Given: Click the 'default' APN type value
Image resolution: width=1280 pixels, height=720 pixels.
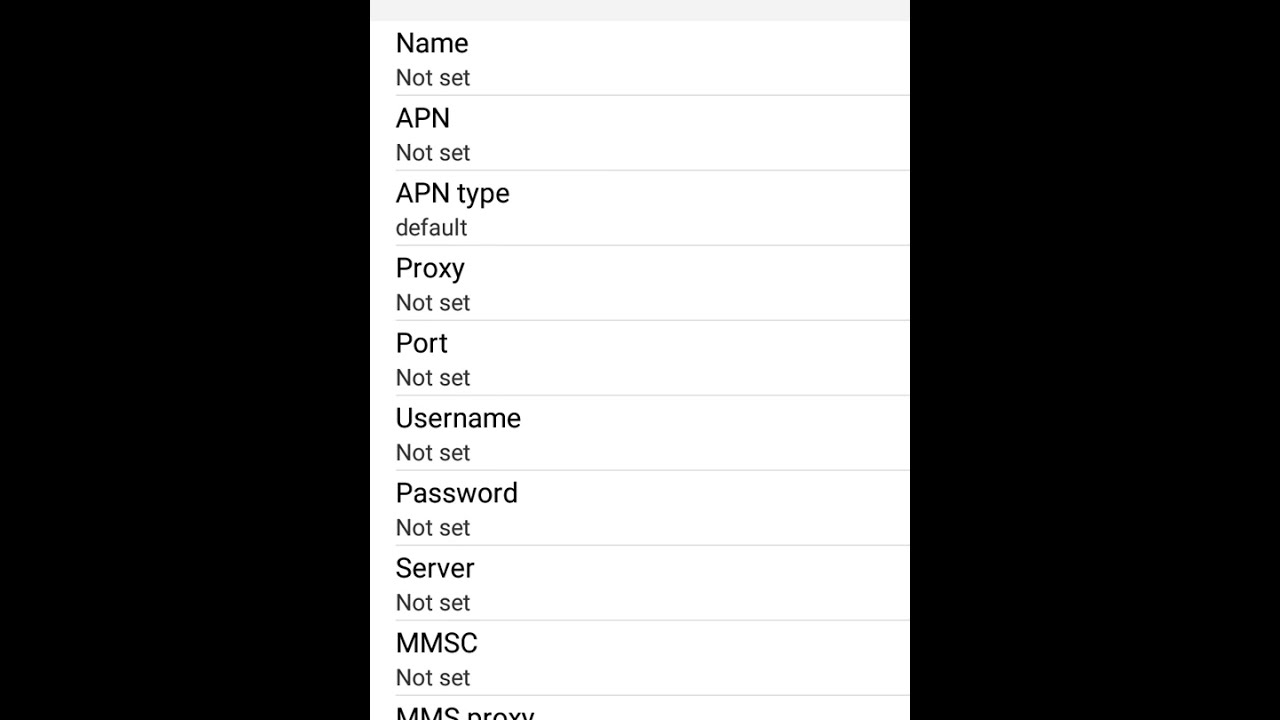Looking at the screenshot, I should coord(431,228).
